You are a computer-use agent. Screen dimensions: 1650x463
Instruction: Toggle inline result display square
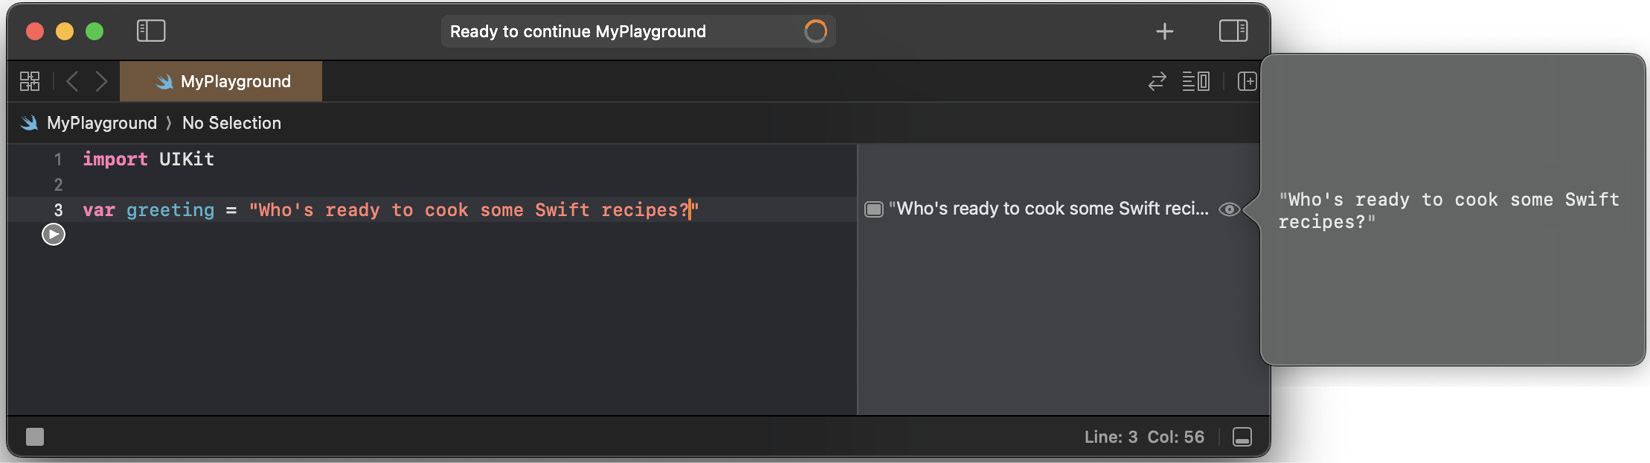(x=873, y=209)
